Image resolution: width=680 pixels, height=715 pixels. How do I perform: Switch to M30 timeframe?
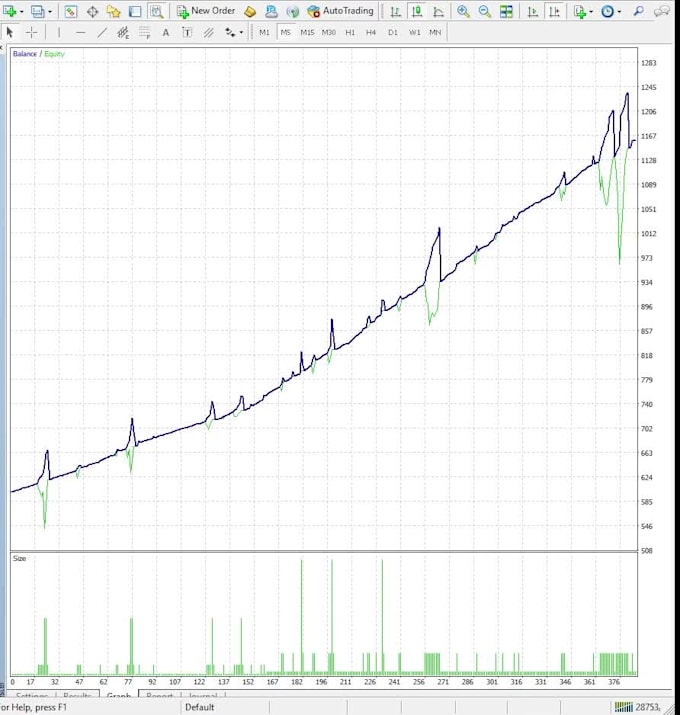click(x=328, y=32)
